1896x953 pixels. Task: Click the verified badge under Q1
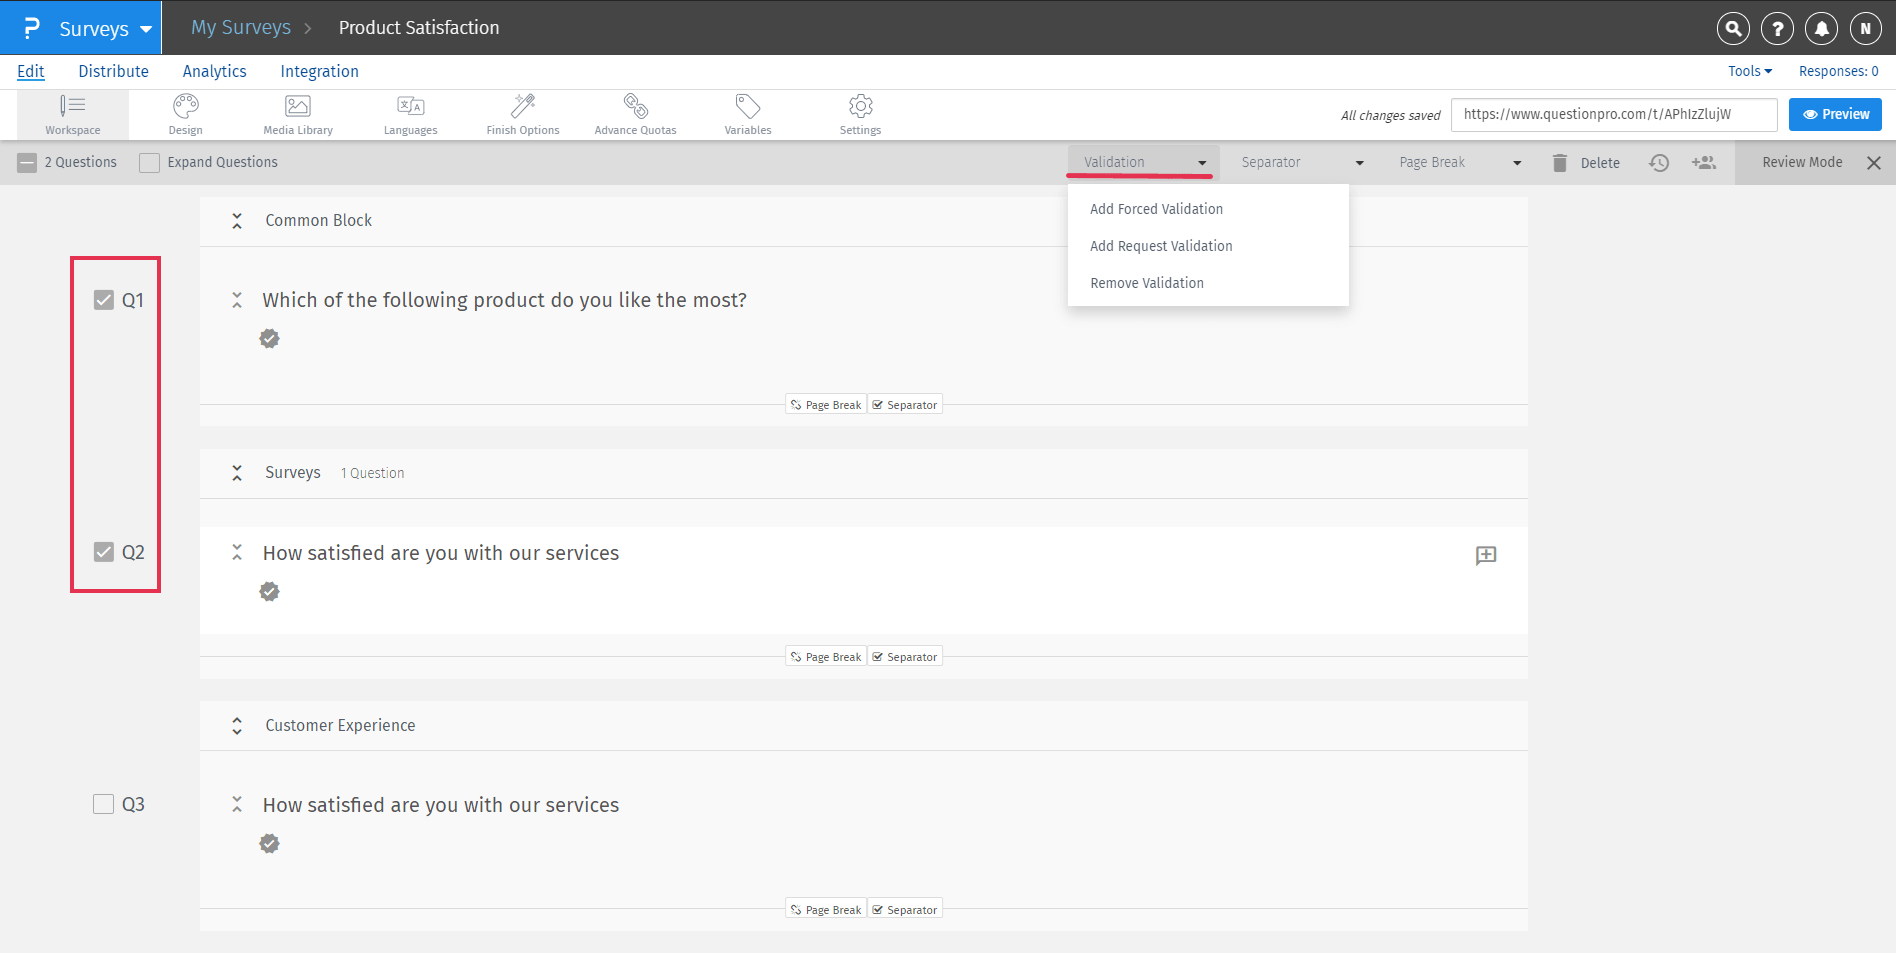pyautogui.click(x=270, y=339)
